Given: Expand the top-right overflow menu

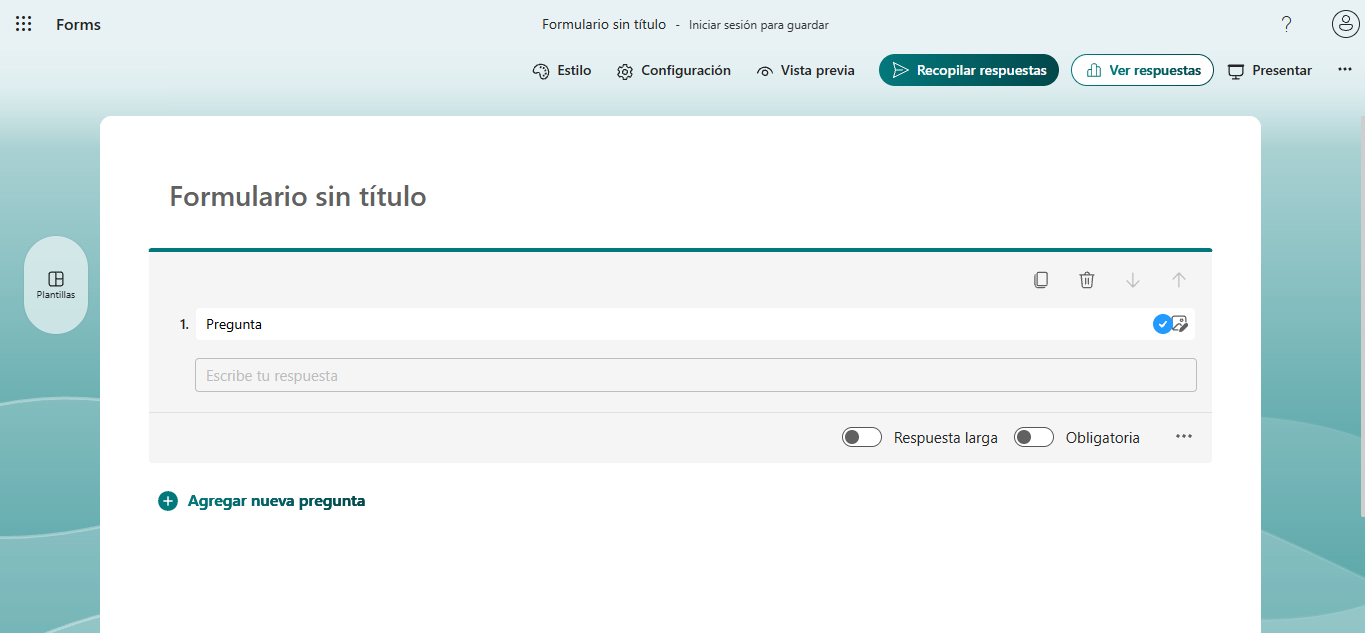Looking at the screenshot, I should pos(1344,70).
